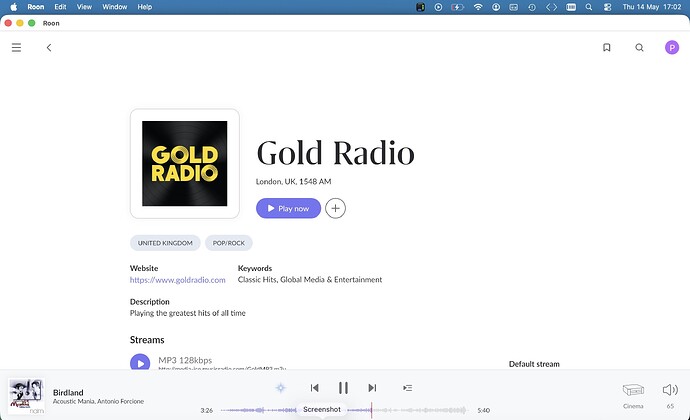Open the Roon application menu

point(36,7)
